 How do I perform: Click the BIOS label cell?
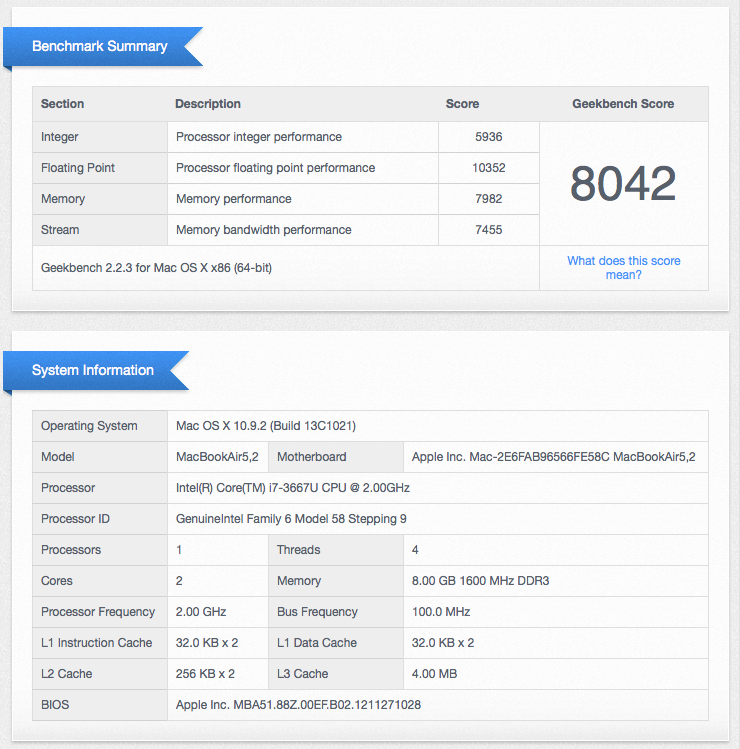pos(100,706)
